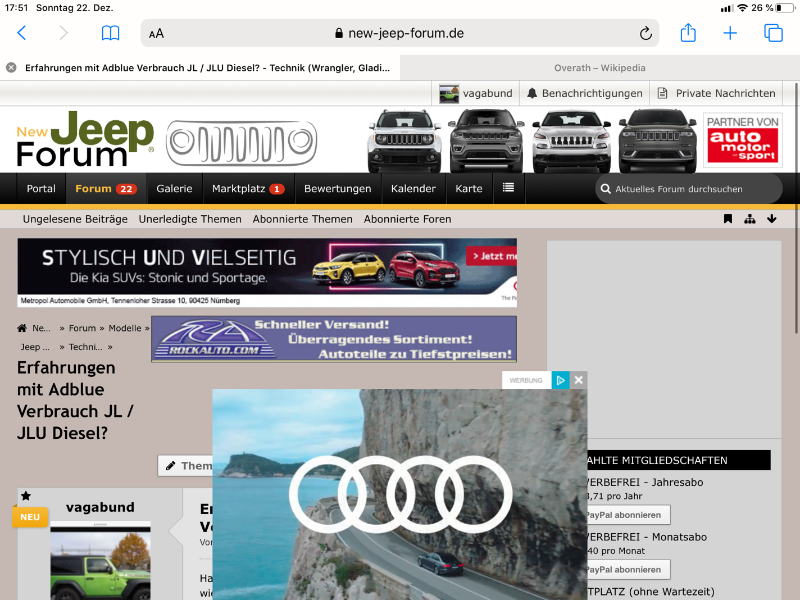
Task: Click the sitemap hierarchy icon
Action: click(x=750, y=219)
